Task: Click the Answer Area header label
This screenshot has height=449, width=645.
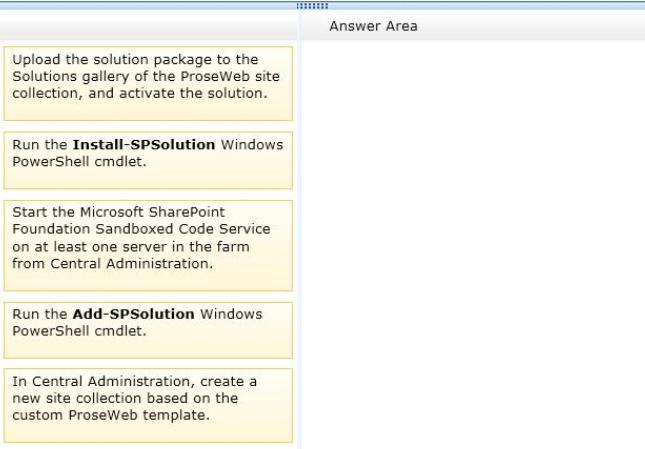Action: coord(373,26)
